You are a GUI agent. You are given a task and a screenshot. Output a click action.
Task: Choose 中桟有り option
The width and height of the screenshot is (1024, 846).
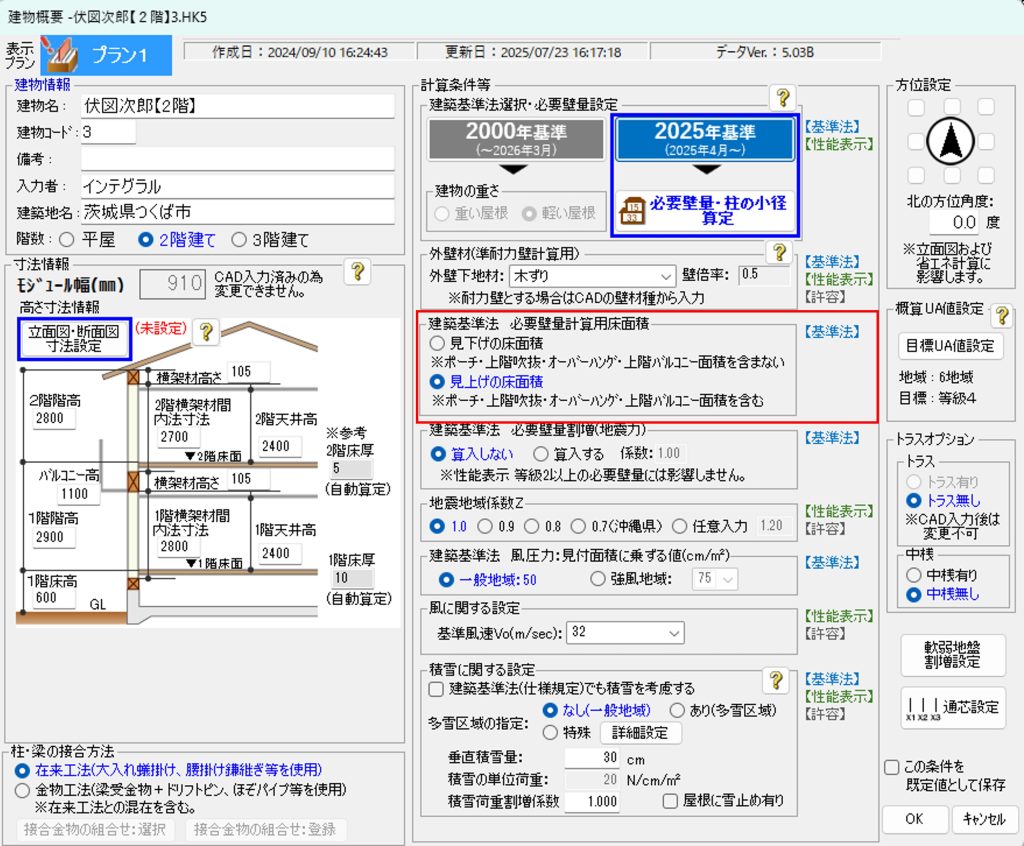coord(914,575)
